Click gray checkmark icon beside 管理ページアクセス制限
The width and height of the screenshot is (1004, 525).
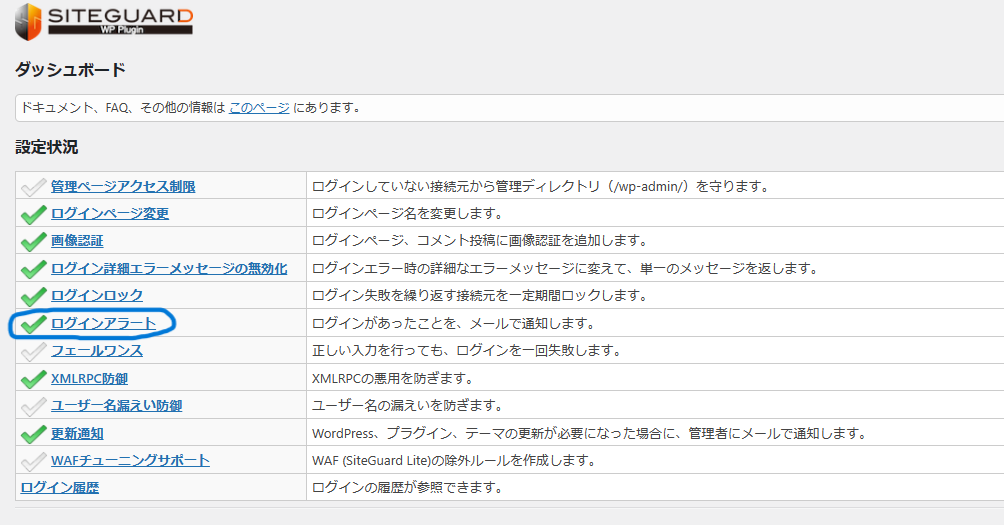[33, 187]
